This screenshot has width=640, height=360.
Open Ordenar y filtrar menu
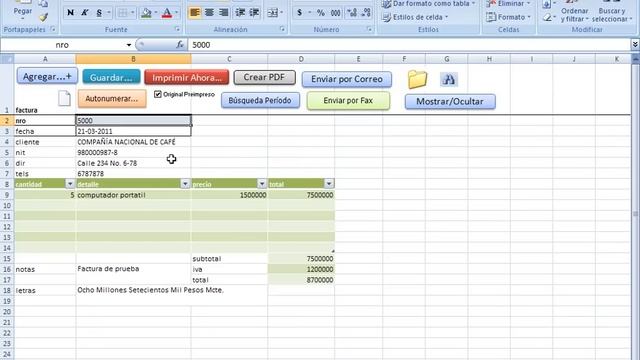pos(574,14)
